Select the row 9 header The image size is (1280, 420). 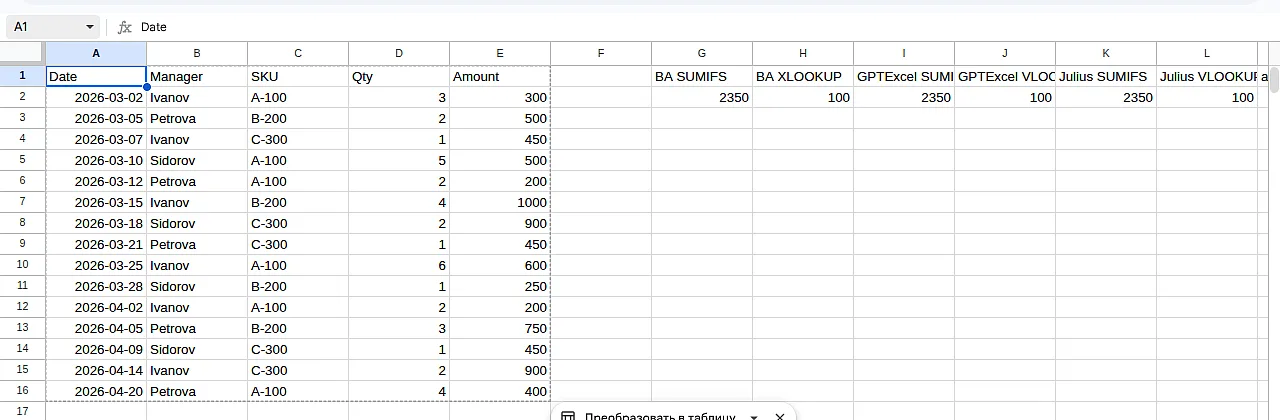pos(22,244)
